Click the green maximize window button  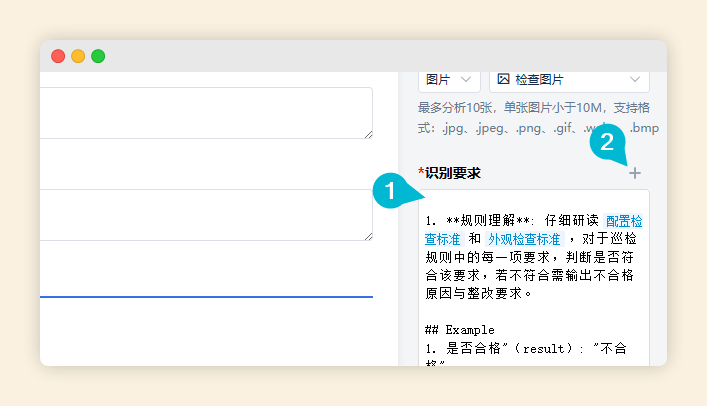tap(98, 56)
